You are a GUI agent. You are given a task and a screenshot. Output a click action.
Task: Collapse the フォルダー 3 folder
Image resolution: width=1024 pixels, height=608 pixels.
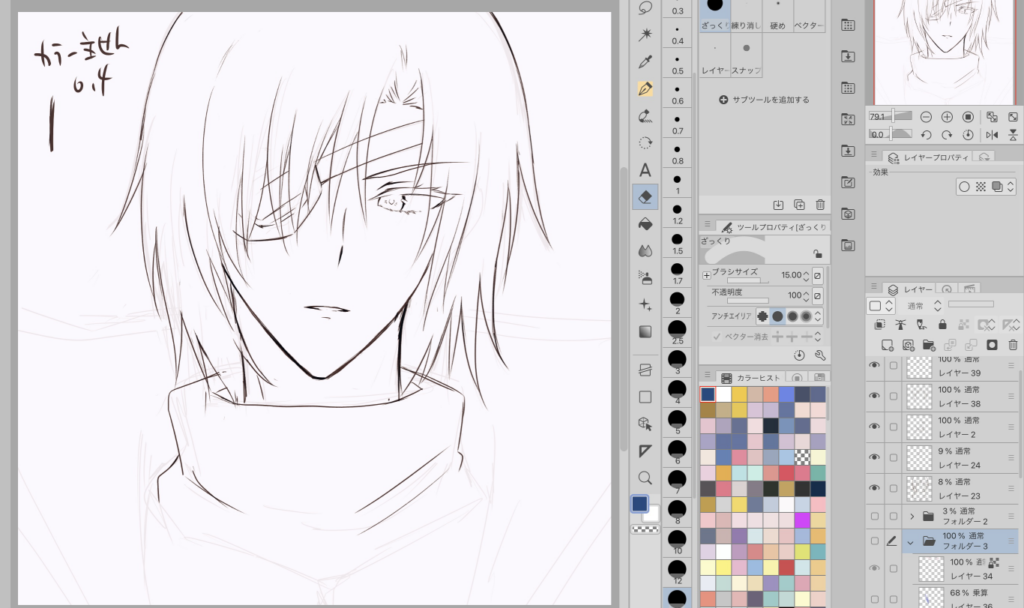coord(910,542)
